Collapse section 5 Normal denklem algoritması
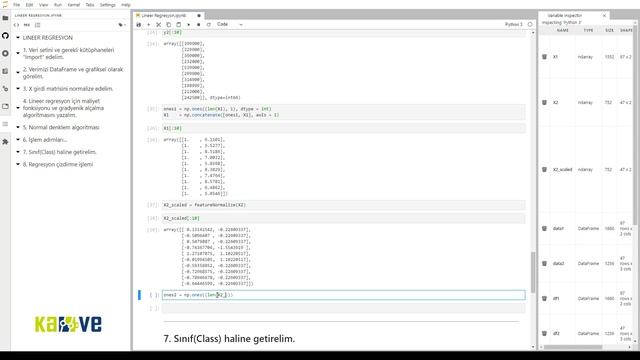640x360 pixels. coord(18,127)
